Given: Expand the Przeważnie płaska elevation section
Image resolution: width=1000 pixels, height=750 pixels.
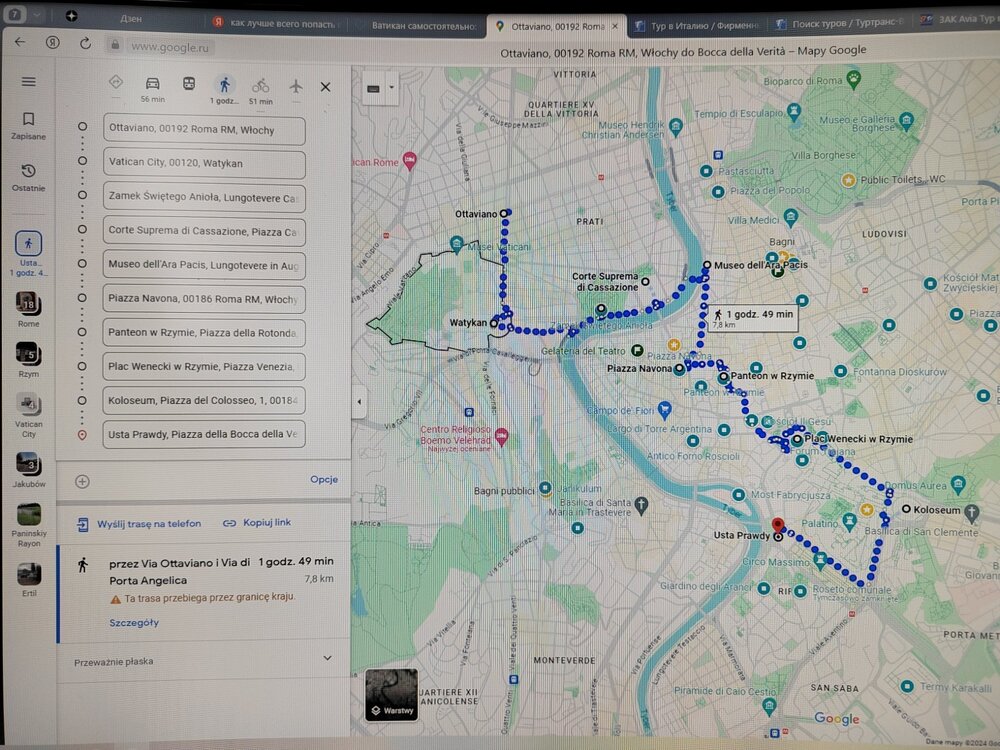Looking at the screenshot, I should pyautogui.click(x=328, y=658).
